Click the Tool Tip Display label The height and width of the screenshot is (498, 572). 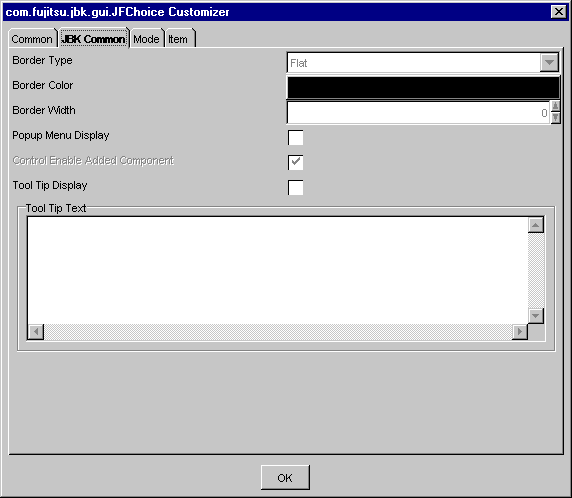[x=50, y=185]
